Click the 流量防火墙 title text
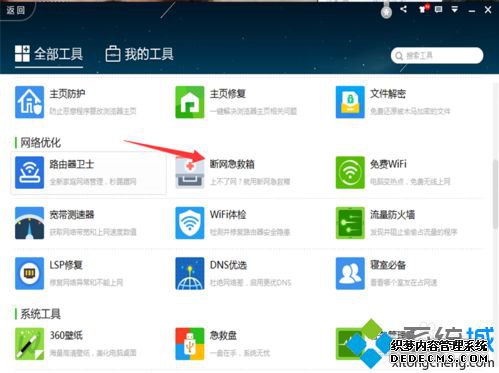Viewport: 499px width, 373px height. click(x=393, y=215)
